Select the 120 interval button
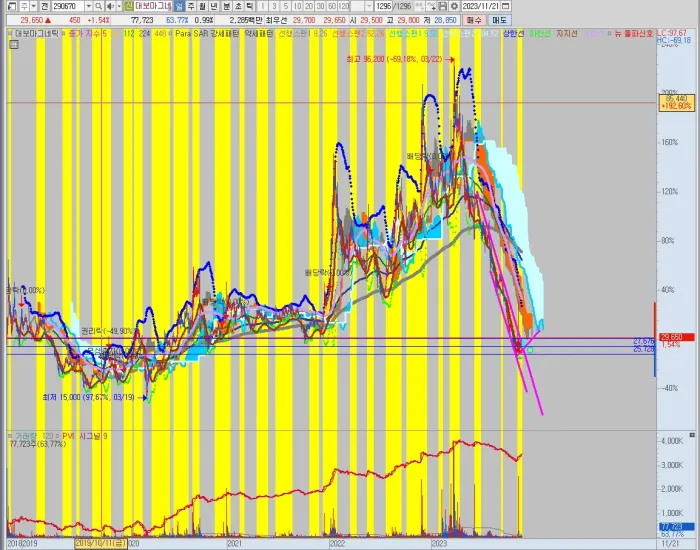 [344, 6]
